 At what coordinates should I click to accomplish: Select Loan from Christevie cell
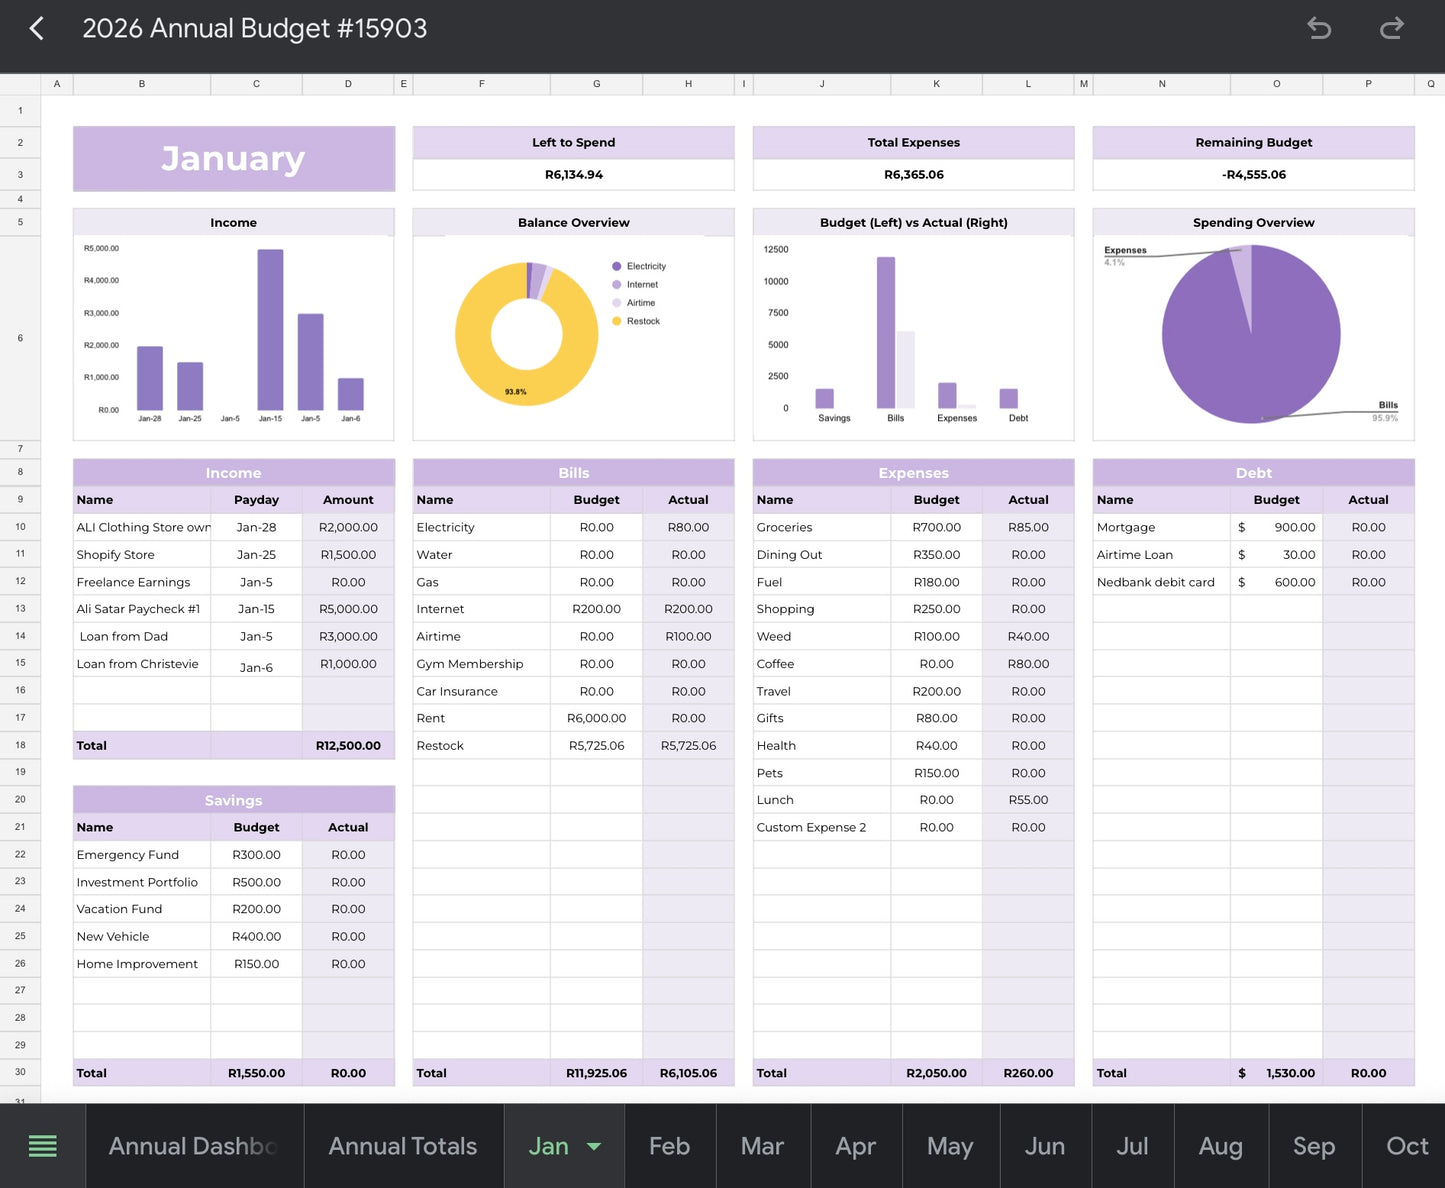coord(142,664)
